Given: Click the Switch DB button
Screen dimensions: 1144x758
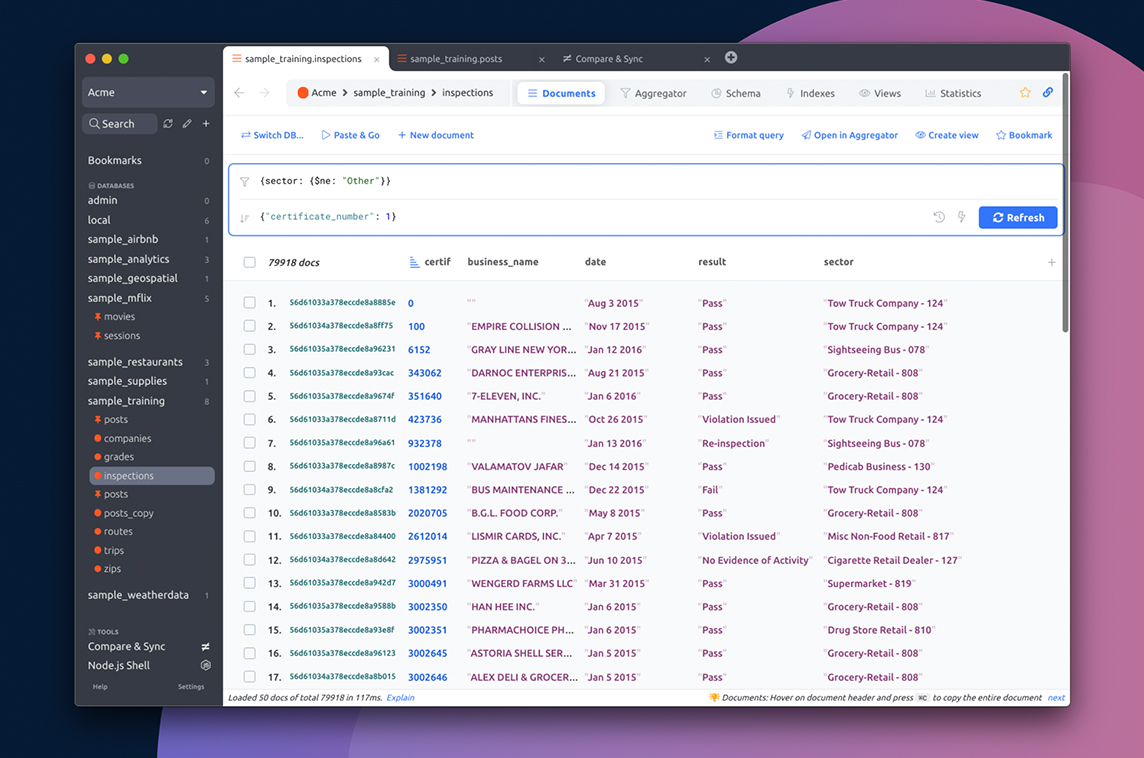Looking at the screenshot, I should coord(272,135).
